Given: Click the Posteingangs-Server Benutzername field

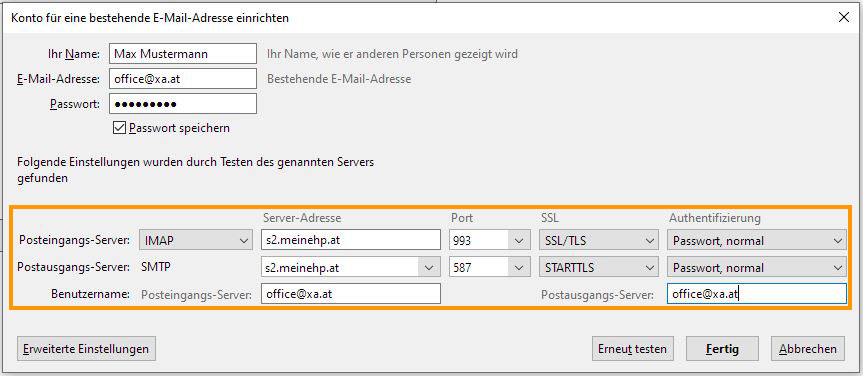Looking at the screenshot, I should (x=351, y=294).
